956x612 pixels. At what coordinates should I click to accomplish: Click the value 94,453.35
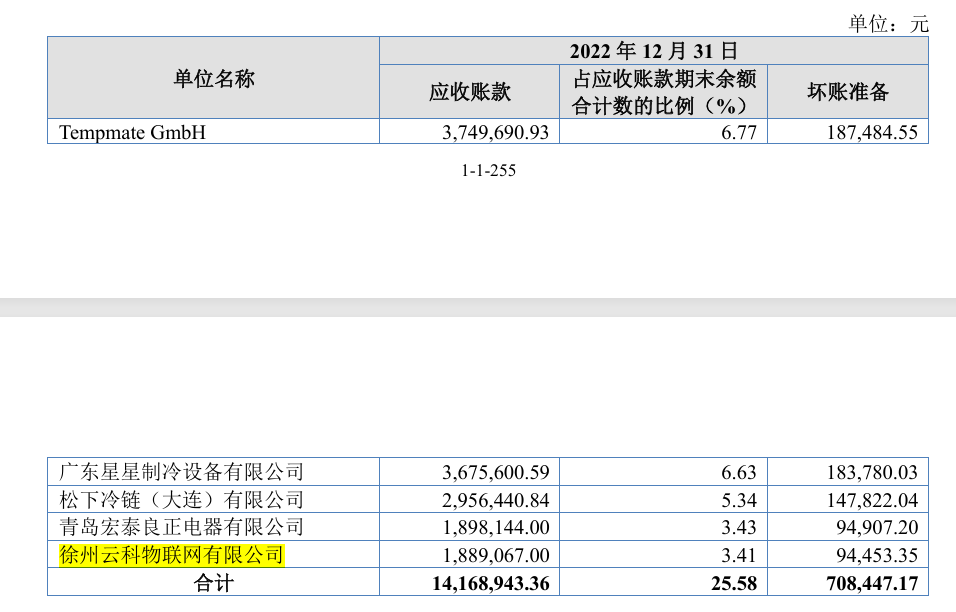click(877, 555)
